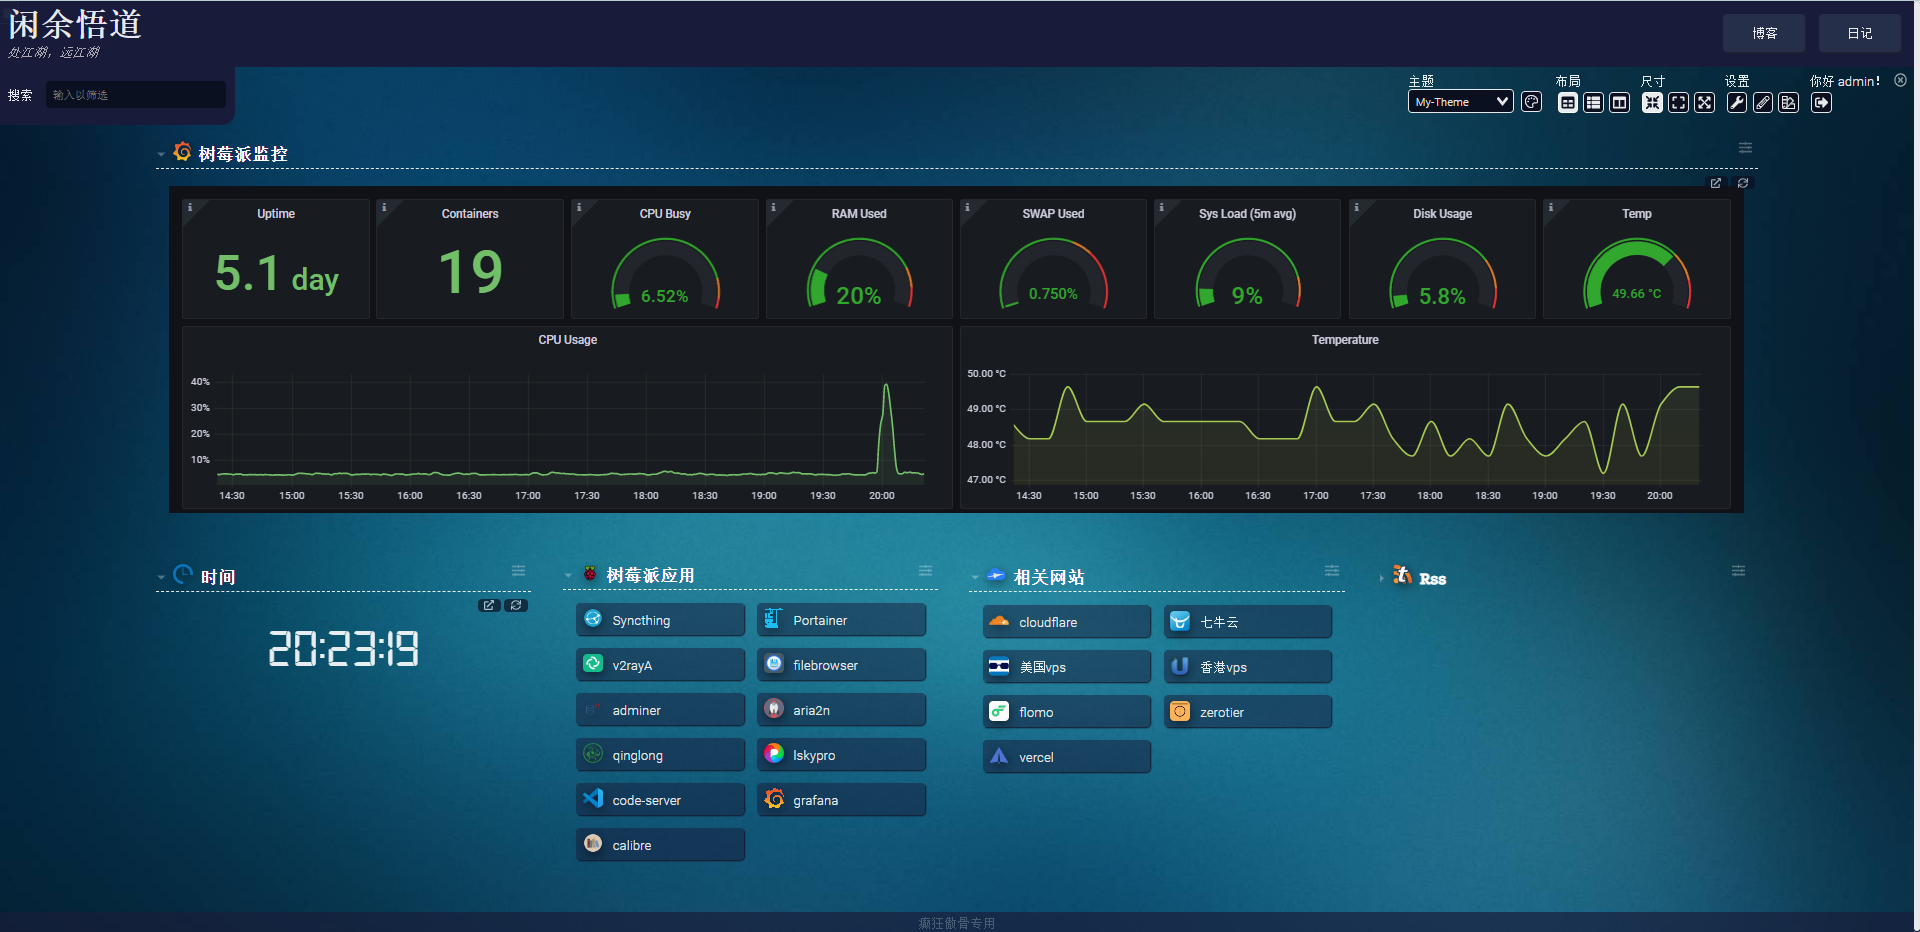Image resolution: width=1920 pixels, height=932 pixels.
Task: Click the Temp gauge panel
Action: 1636,260
